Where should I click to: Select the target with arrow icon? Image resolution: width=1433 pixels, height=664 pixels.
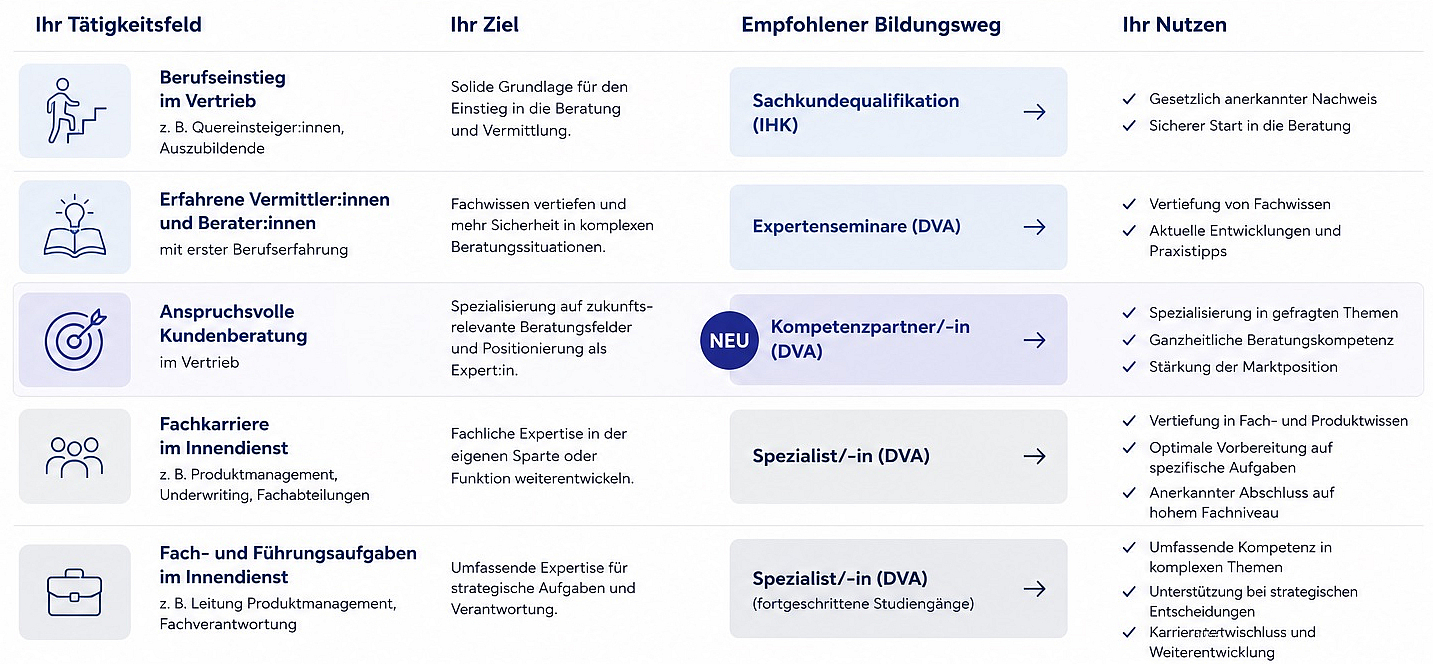click(75, 340)
